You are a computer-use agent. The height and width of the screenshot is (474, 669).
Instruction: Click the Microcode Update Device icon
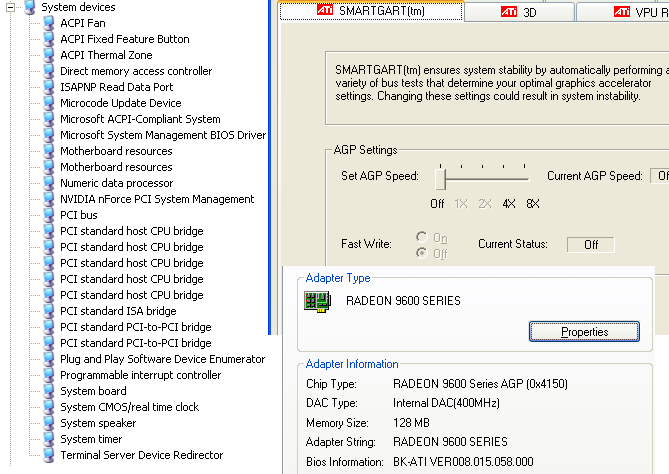click(48, 103)
